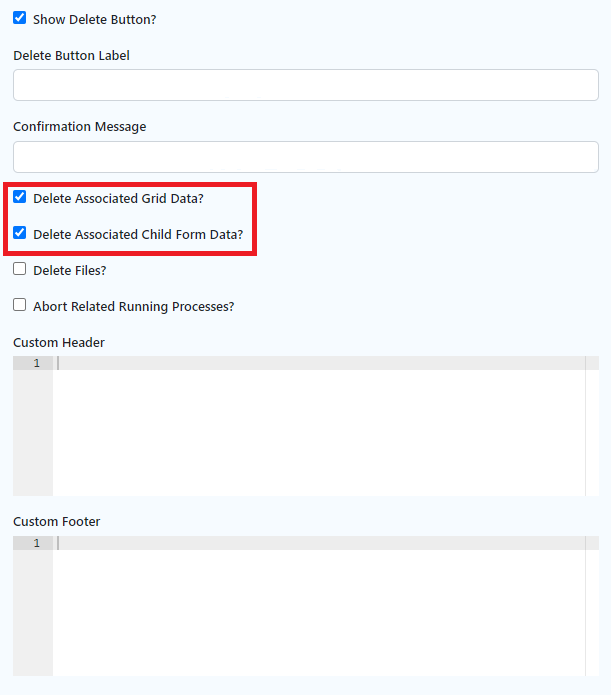Enable Abort Related Running Processes checkbox
The image size is (611, 695).
pyautogui.click(x=20, y=305)
